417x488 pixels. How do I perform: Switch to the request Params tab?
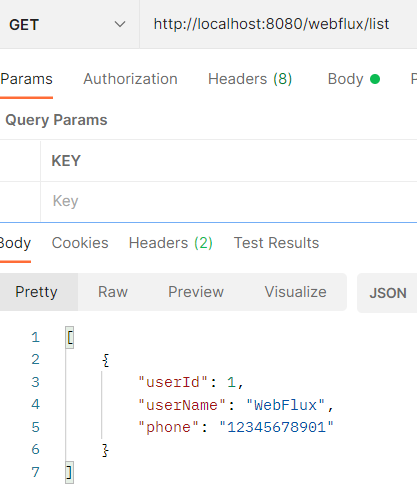26,79
